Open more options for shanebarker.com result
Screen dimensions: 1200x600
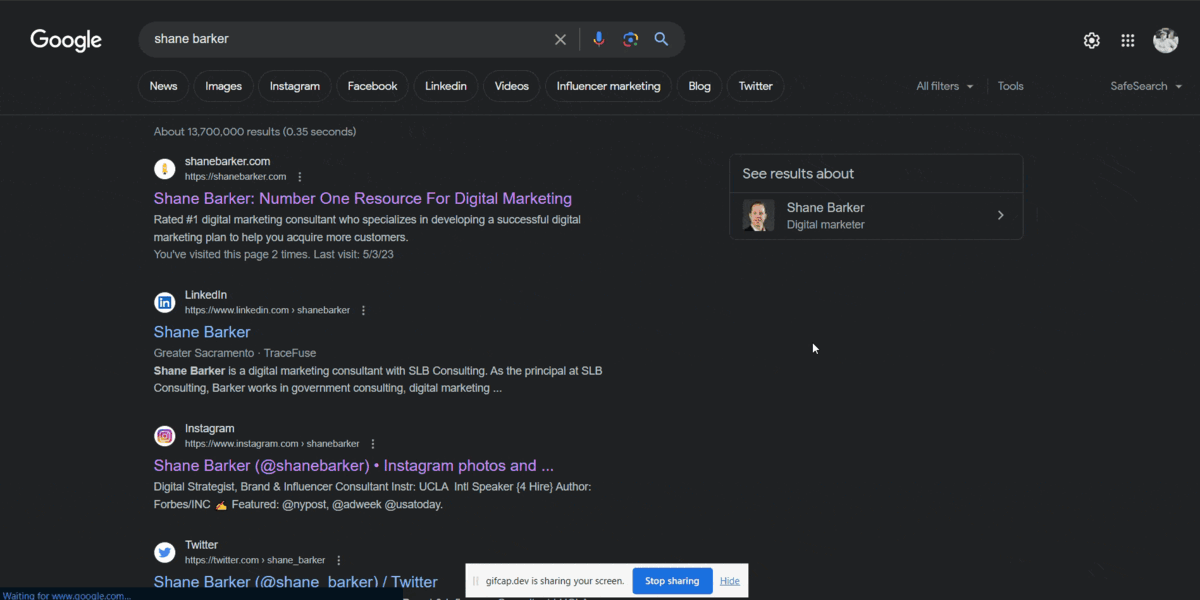click(299, 177)
